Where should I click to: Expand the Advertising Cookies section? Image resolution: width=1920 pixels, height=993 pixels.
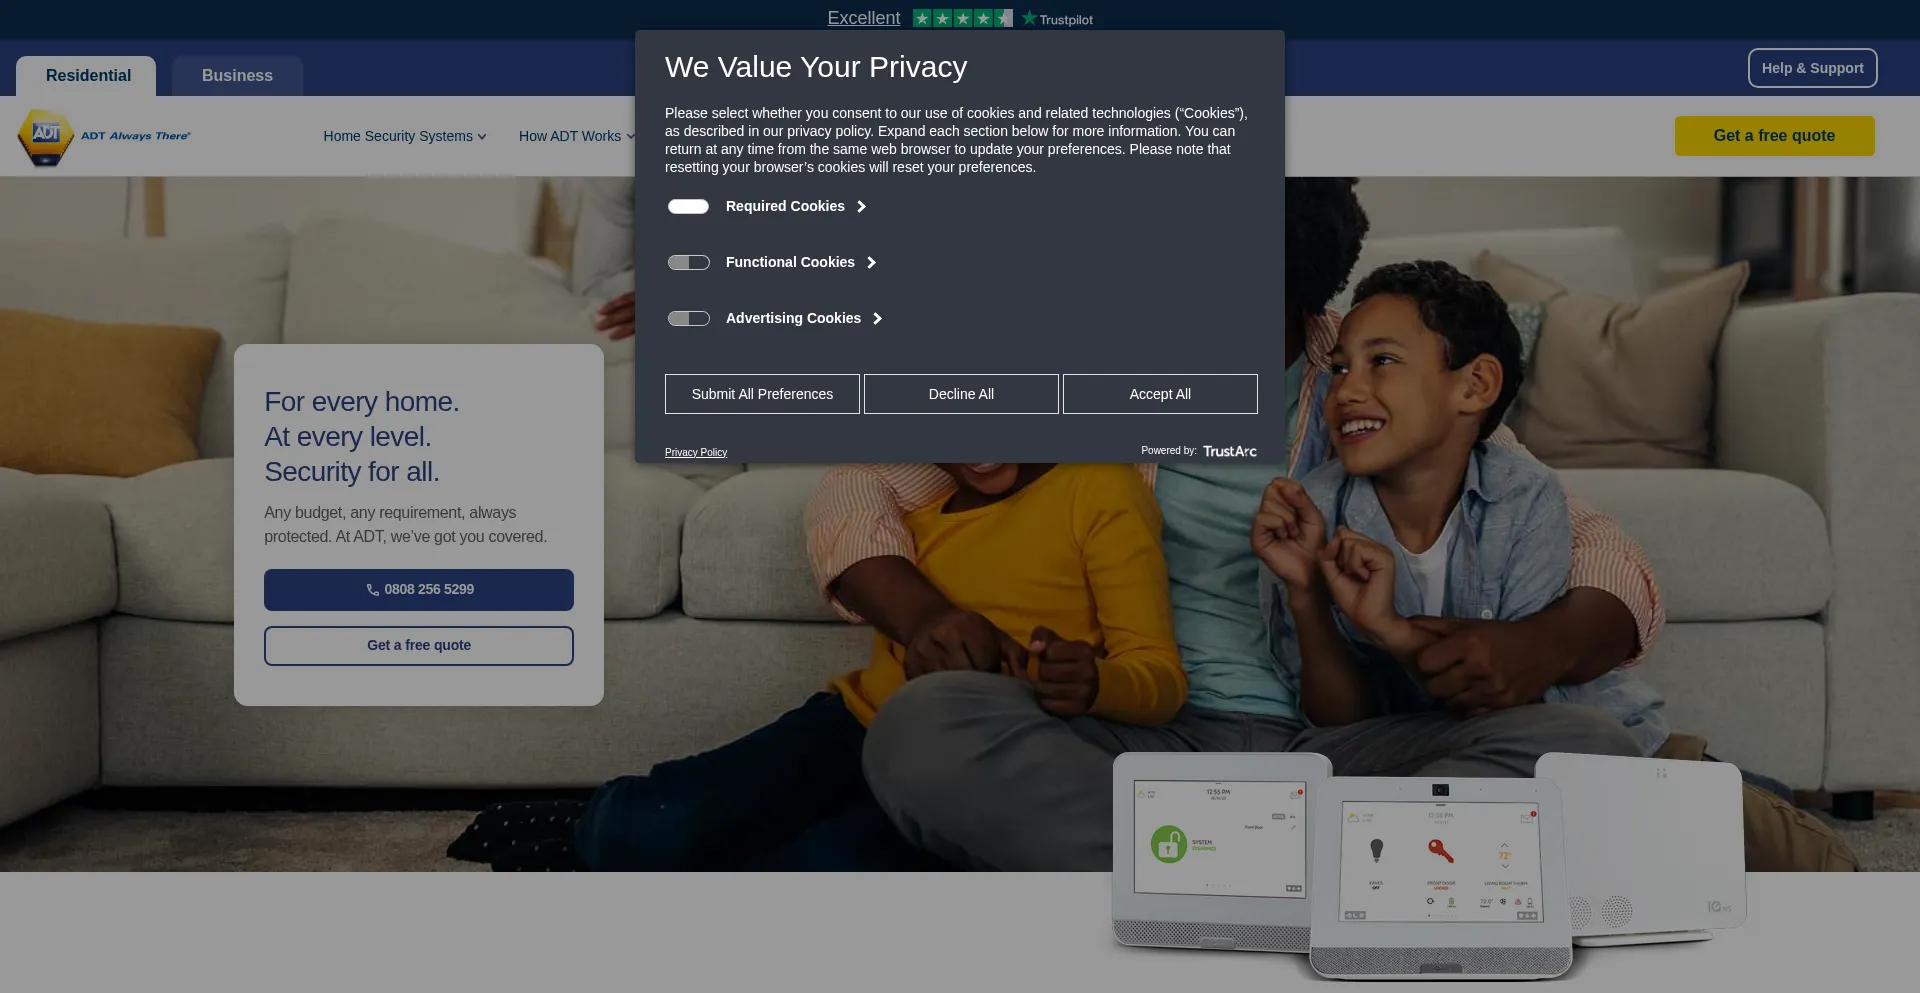804,318
